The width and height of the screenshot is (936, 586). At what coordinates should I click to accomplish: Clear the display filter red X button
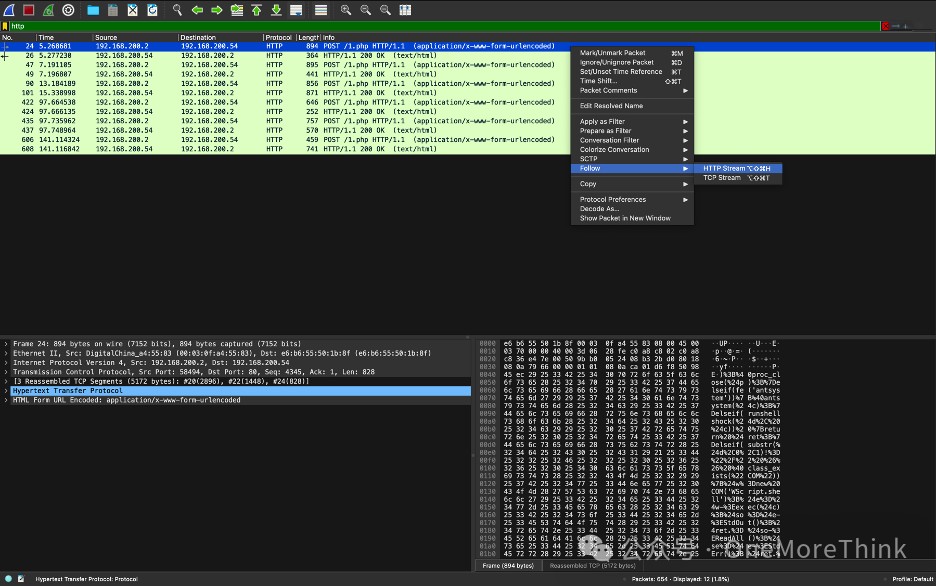pos(885,26)
